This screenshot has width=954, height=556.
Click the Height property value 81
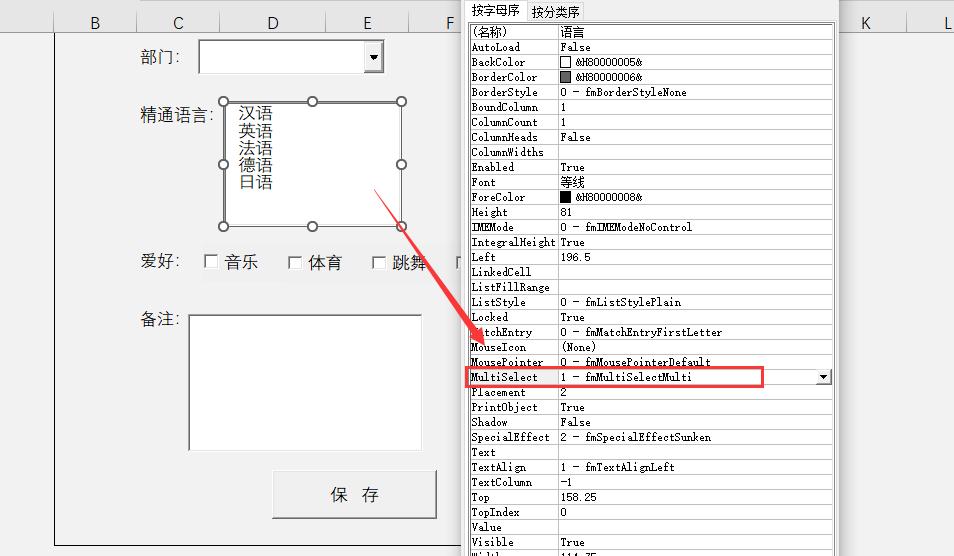click(566, 212)
